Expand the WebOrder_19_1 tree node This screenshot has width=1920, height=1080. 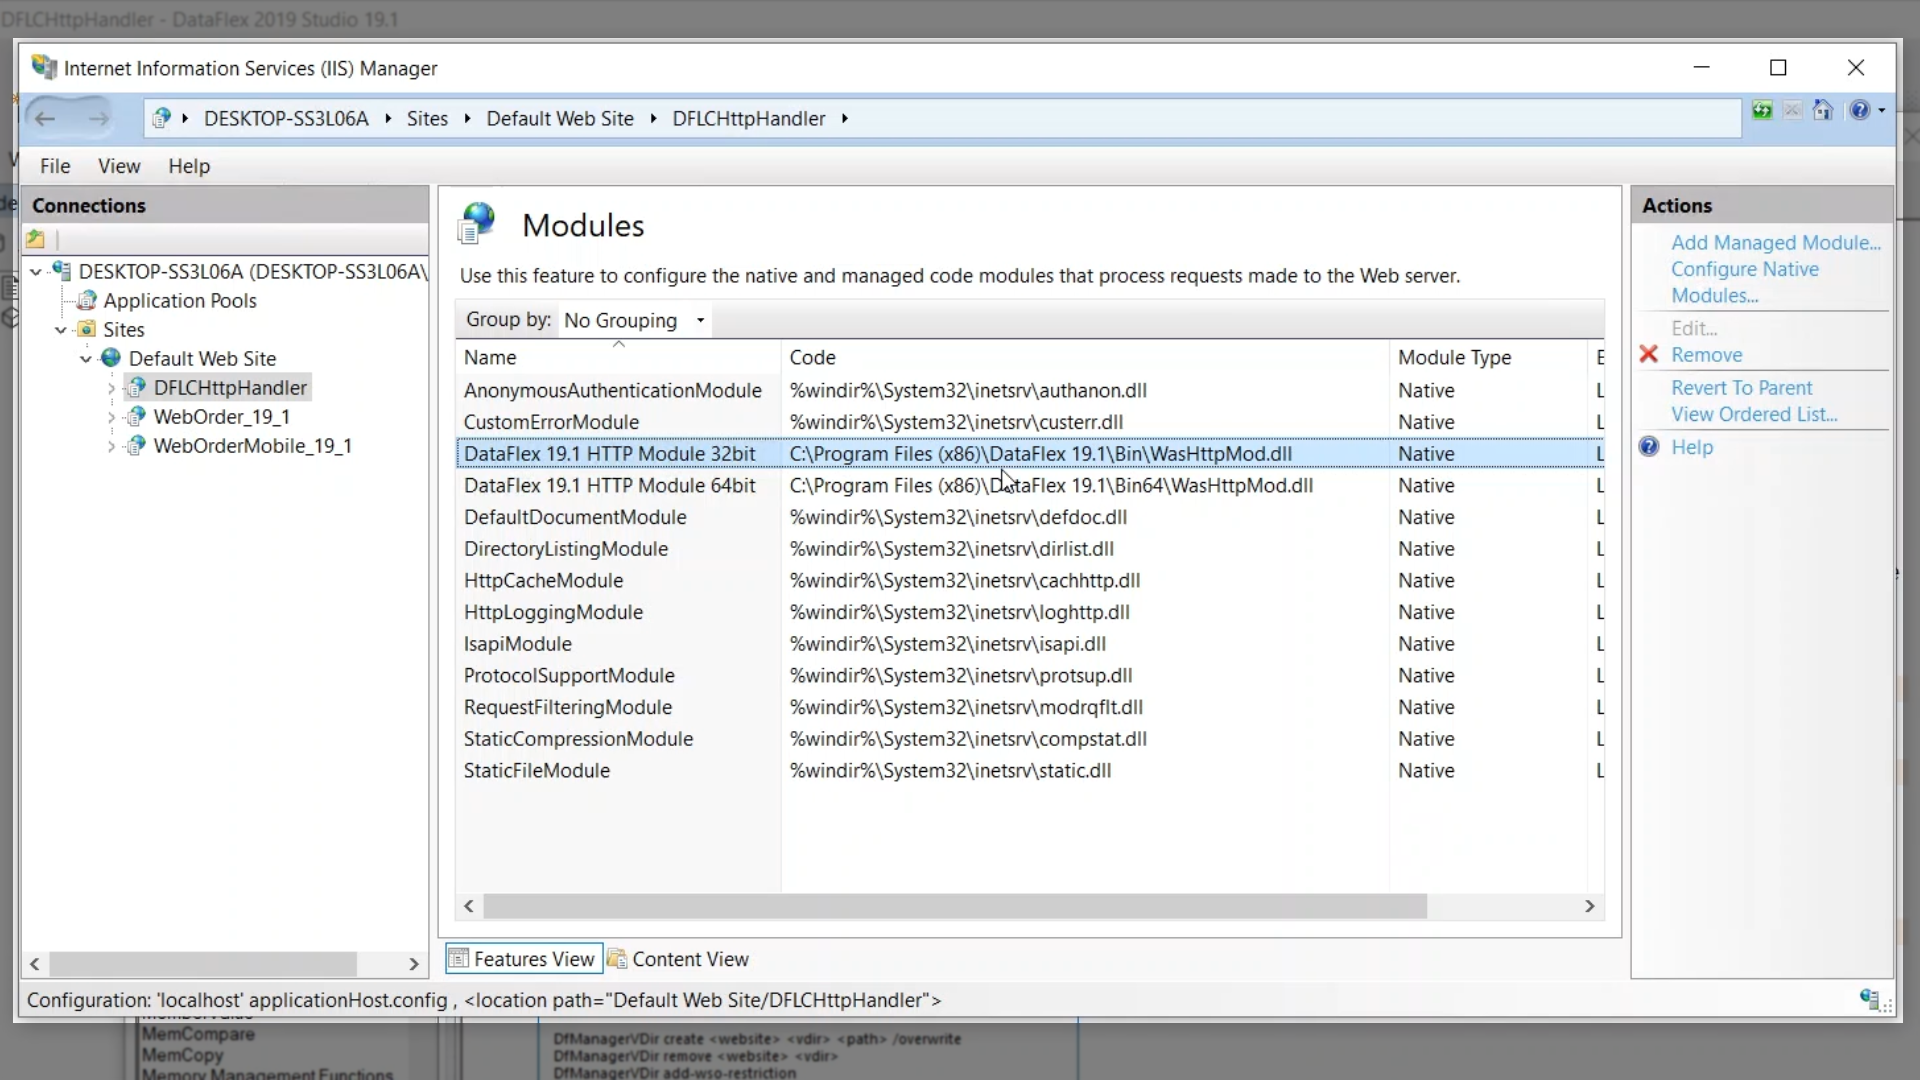click(x=111, y=417)
